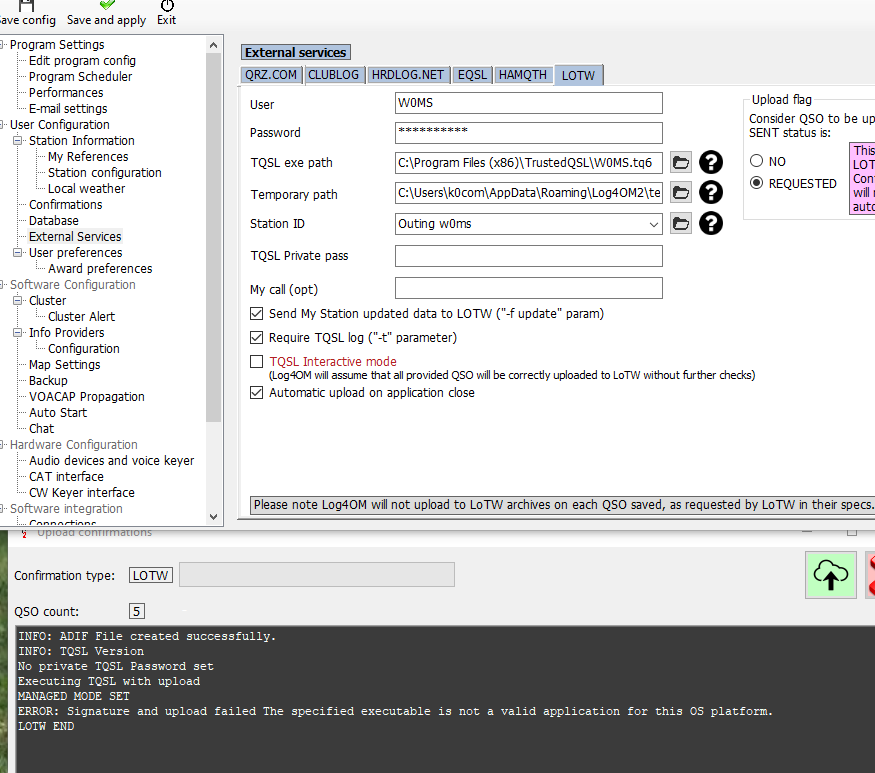875x773 pixels.
Task: Click the green cloud upload button
Action: coord(830,575)
